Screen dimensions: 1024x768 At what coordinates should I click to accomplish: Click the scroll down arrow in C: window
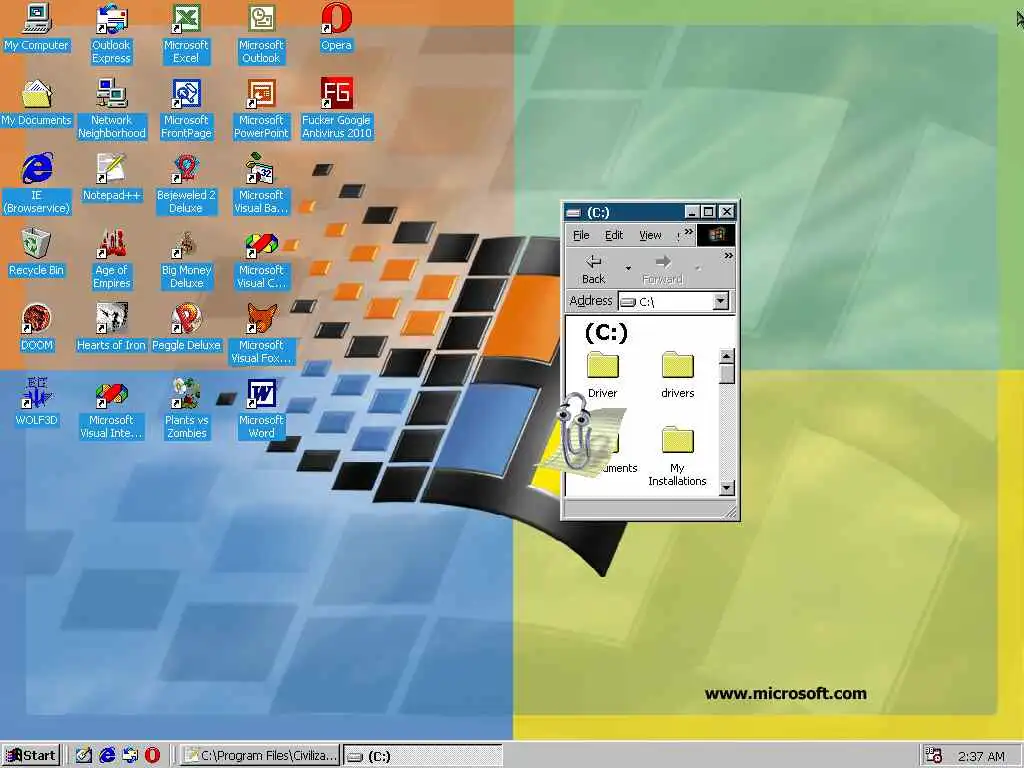point(726,488)
